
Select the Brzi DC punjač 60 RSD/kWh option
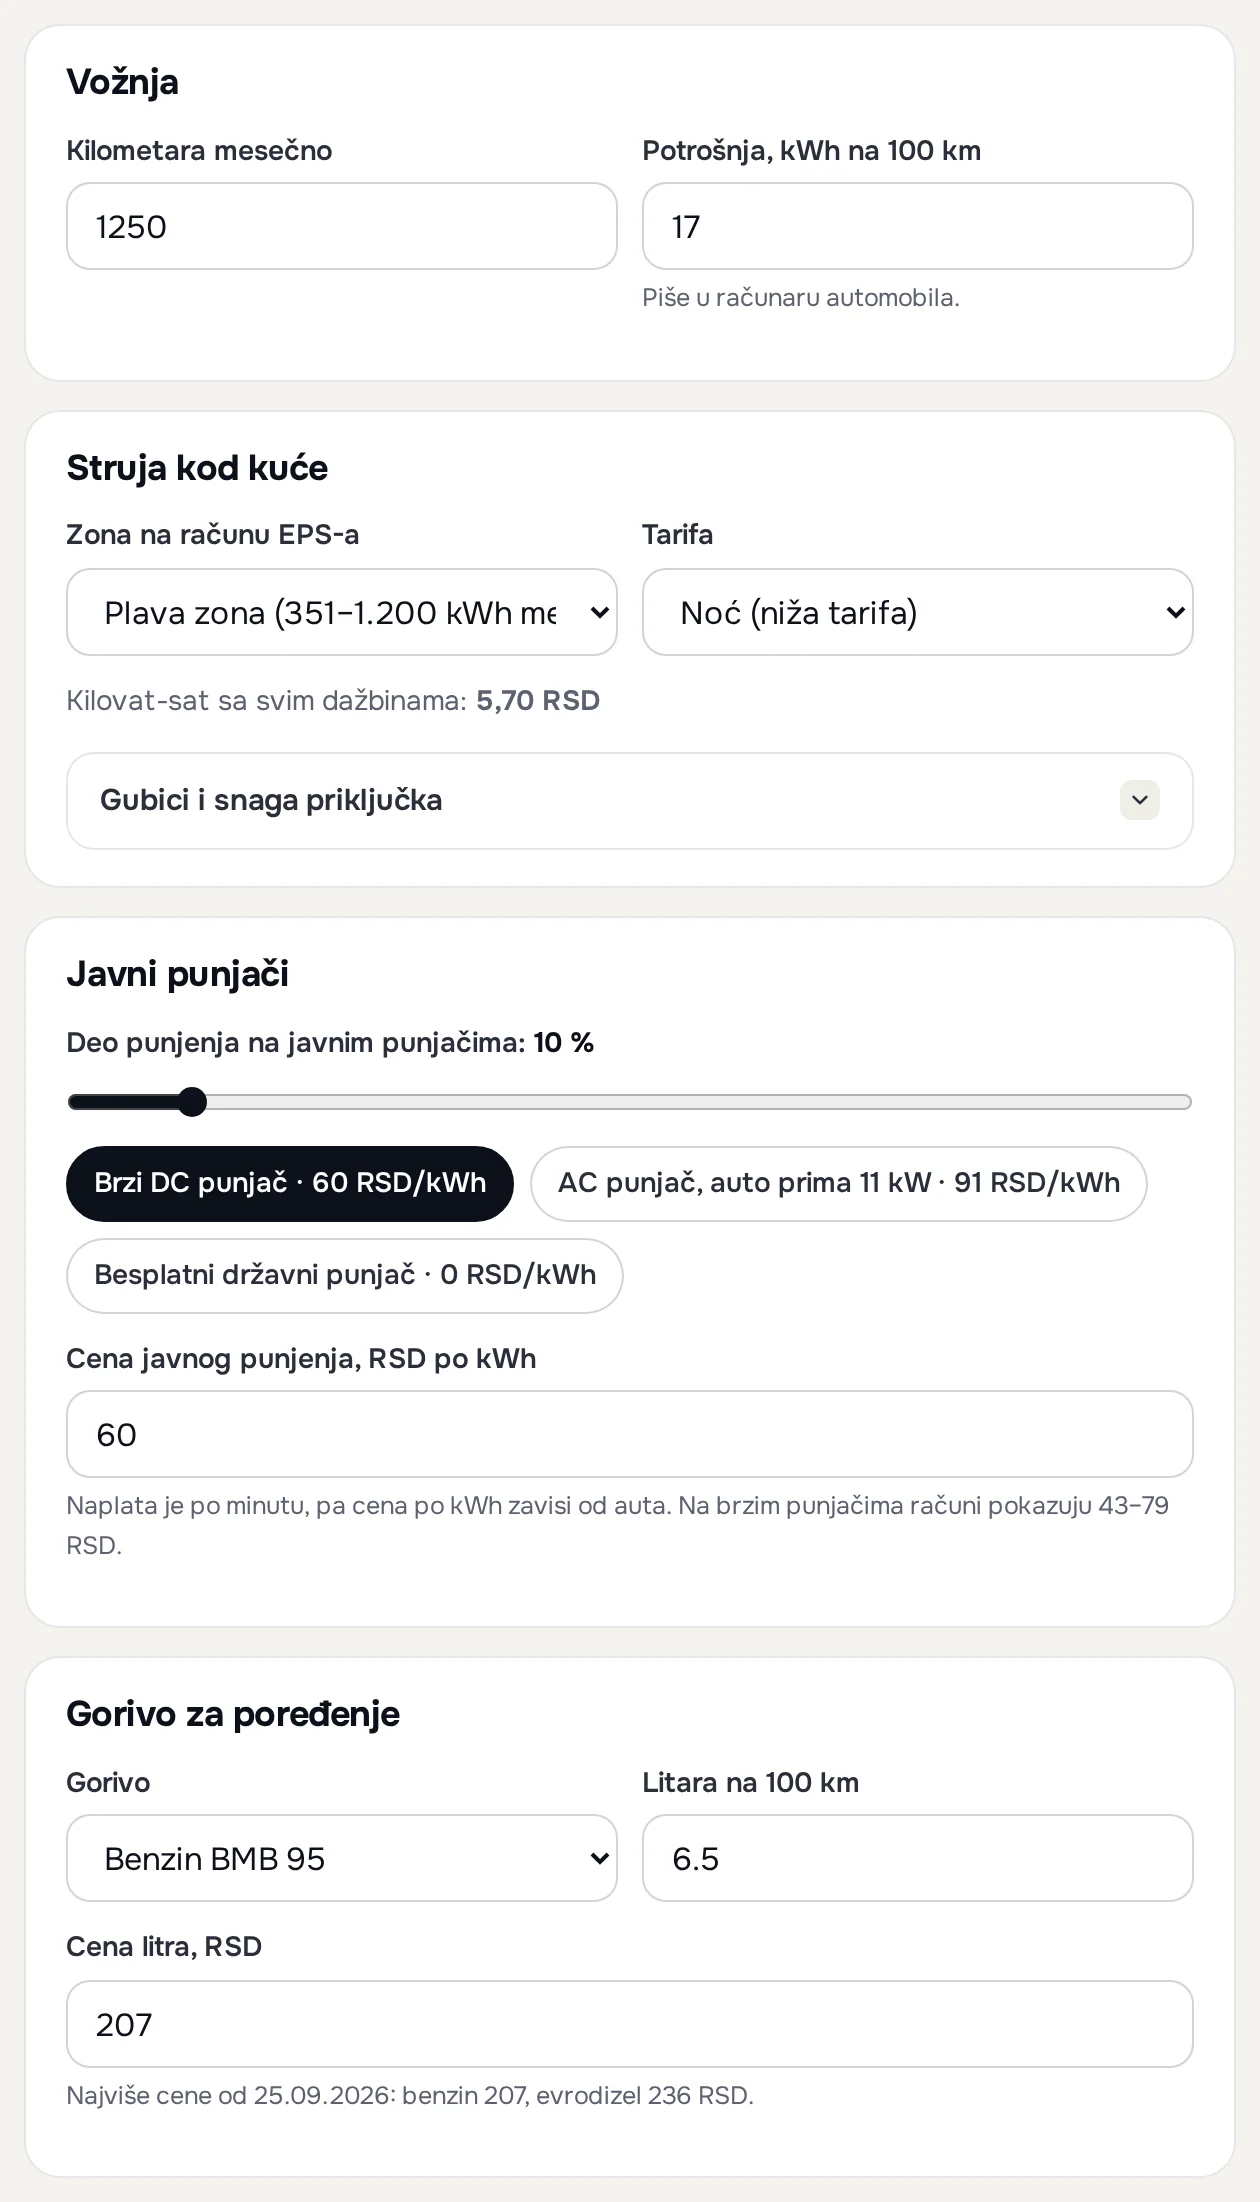[x=290, y=1183]
